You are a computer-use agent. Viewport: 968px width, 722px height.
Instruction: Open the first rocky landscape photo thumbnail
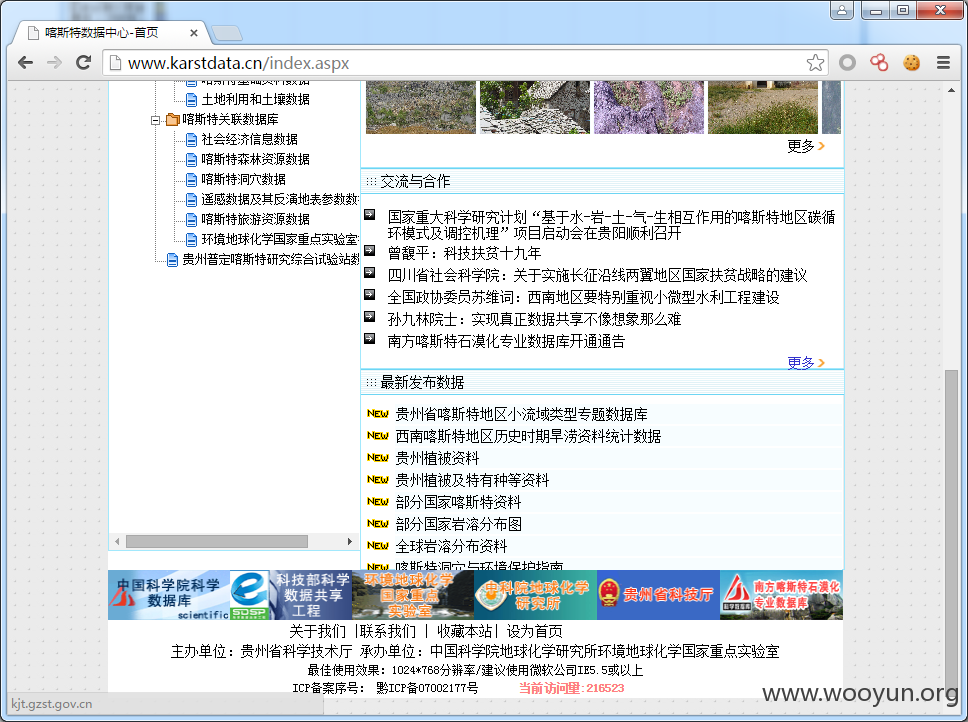click(x=421, y=107)
